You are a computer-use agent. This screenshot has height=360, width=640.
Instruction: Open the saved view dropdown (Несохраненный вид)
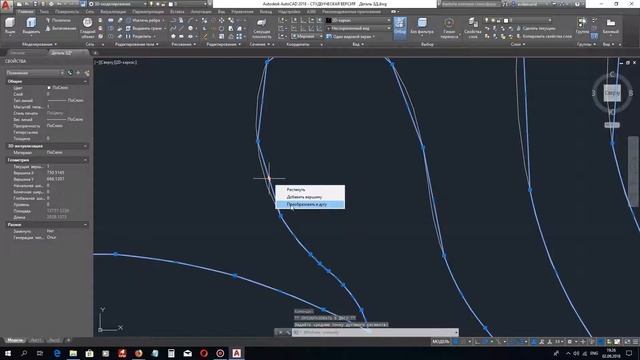(358, 29)
